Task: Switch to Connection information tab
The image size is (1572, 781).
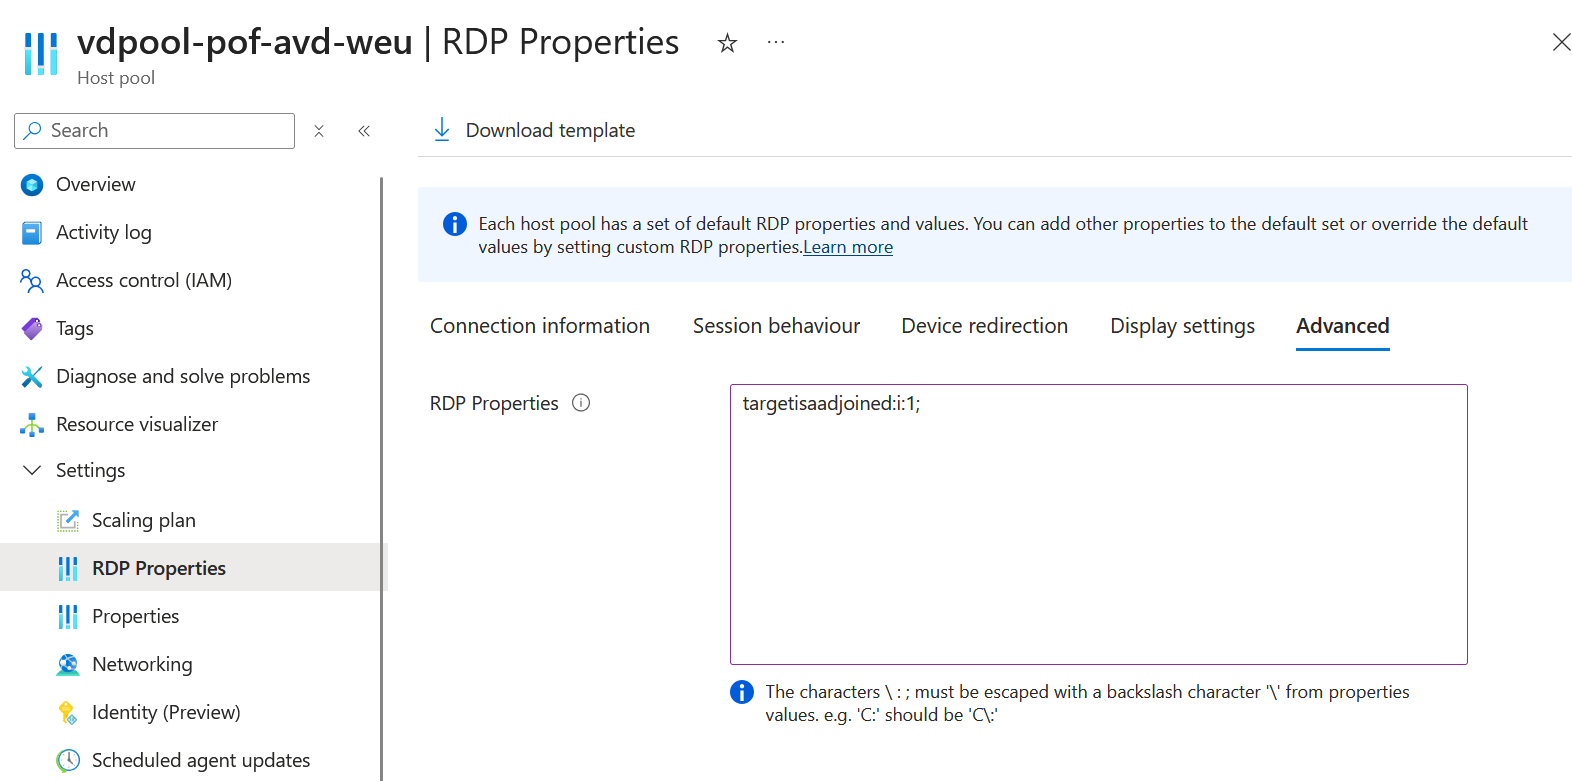Action: pyautogui.click(x=539, y=326)
